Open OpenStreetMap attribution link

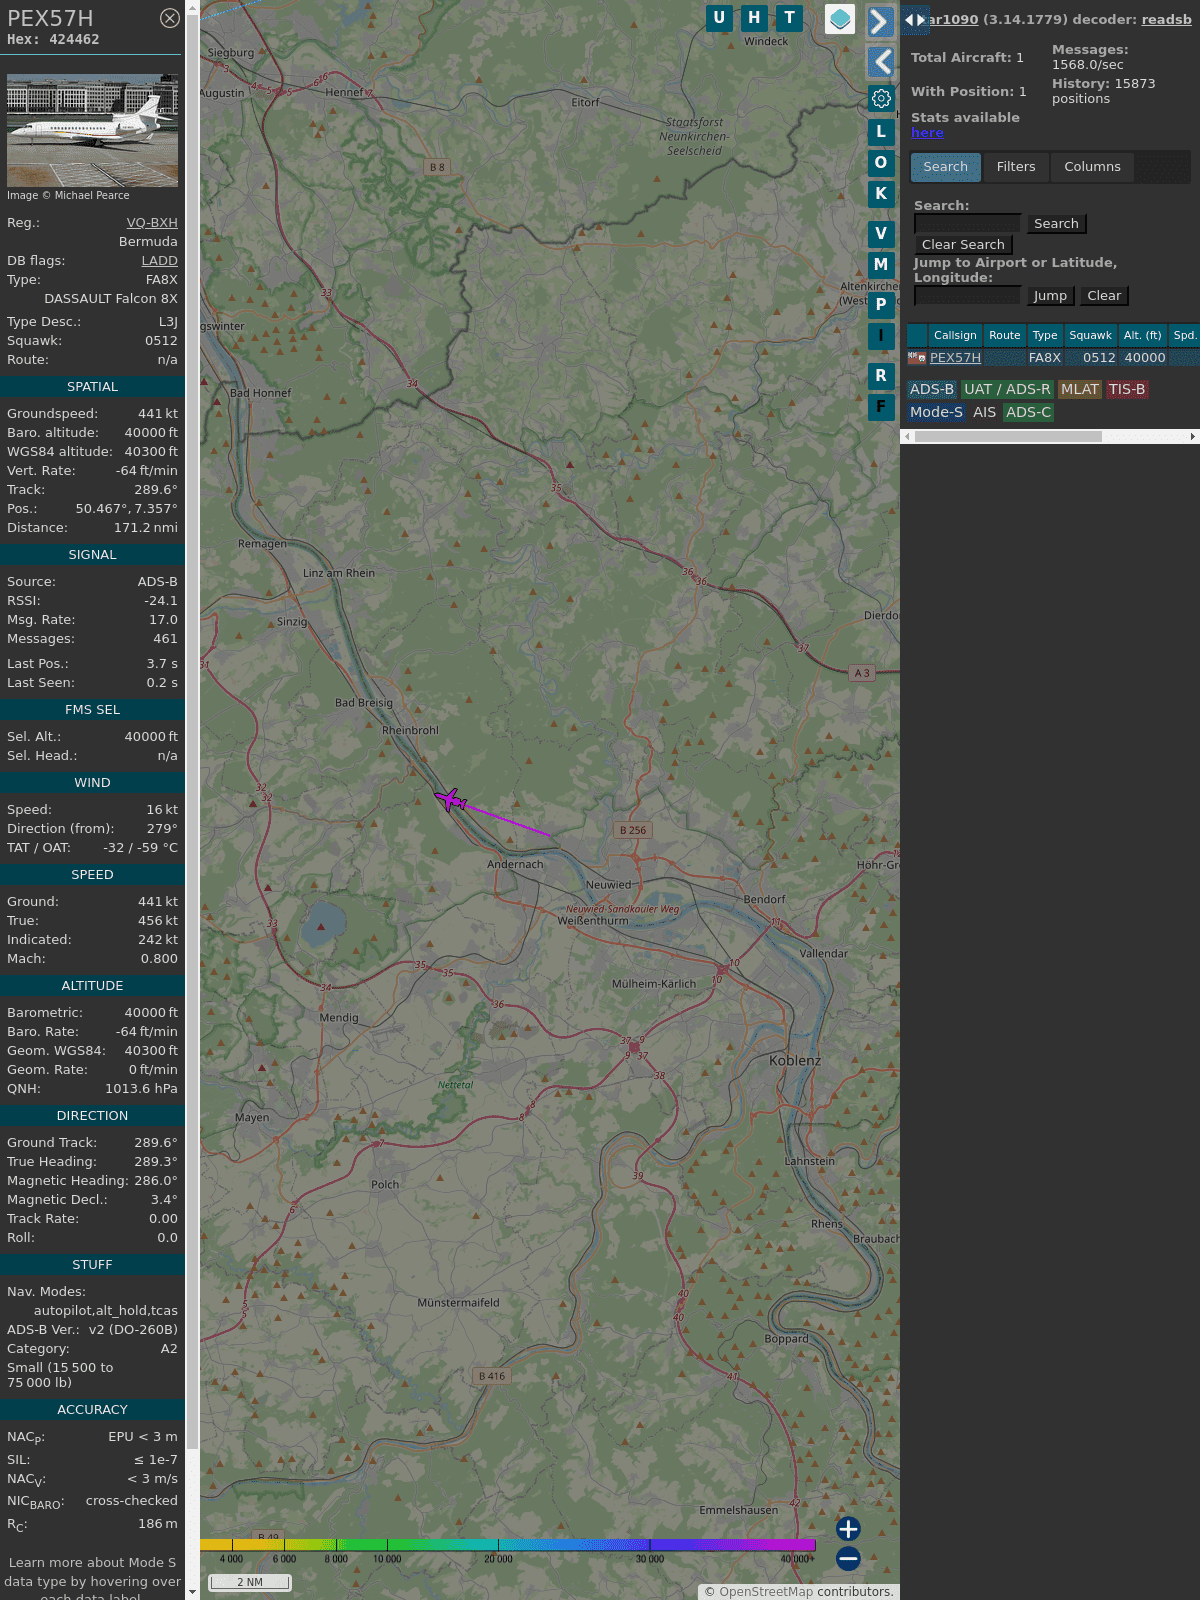click(766, 1592)
